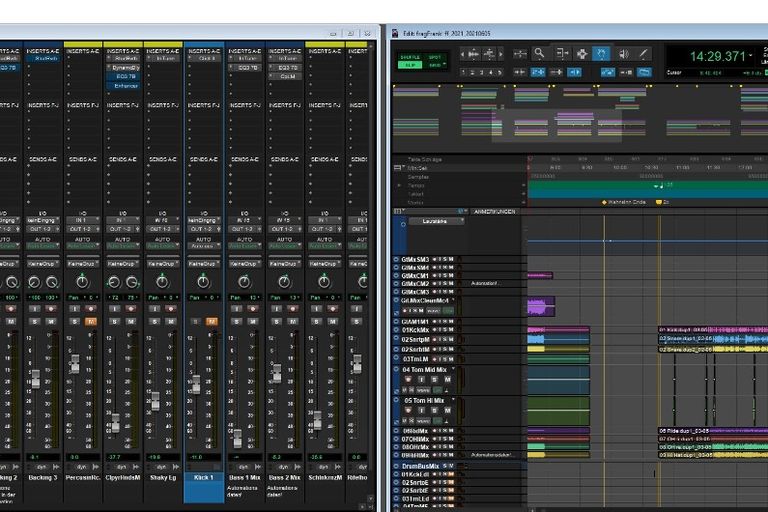
Task: Select the Scrubber speaker tool
Action: point(623,53)
